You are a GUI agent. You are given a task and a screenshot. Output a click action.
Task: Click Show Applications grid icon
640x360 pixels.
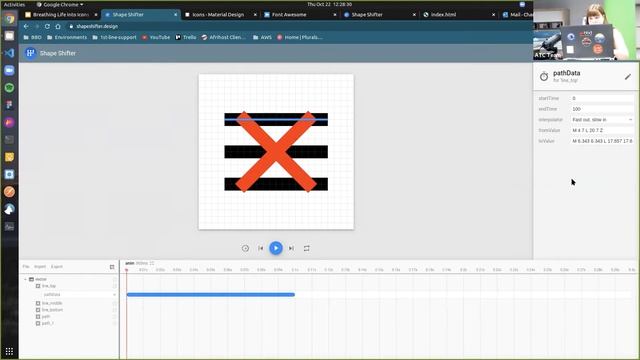tap(9, 351)
